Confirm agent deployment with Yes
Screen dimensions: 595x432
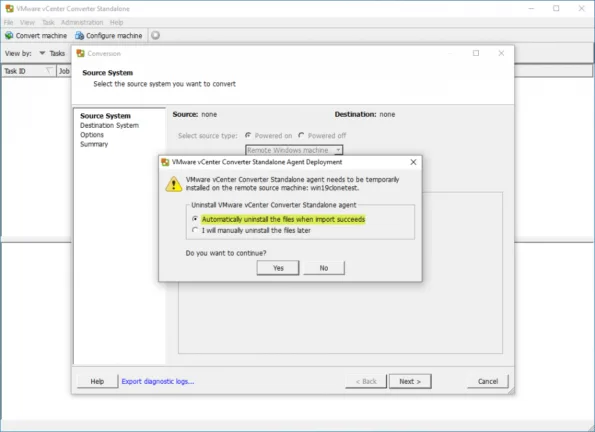click(x=278, y=268)
